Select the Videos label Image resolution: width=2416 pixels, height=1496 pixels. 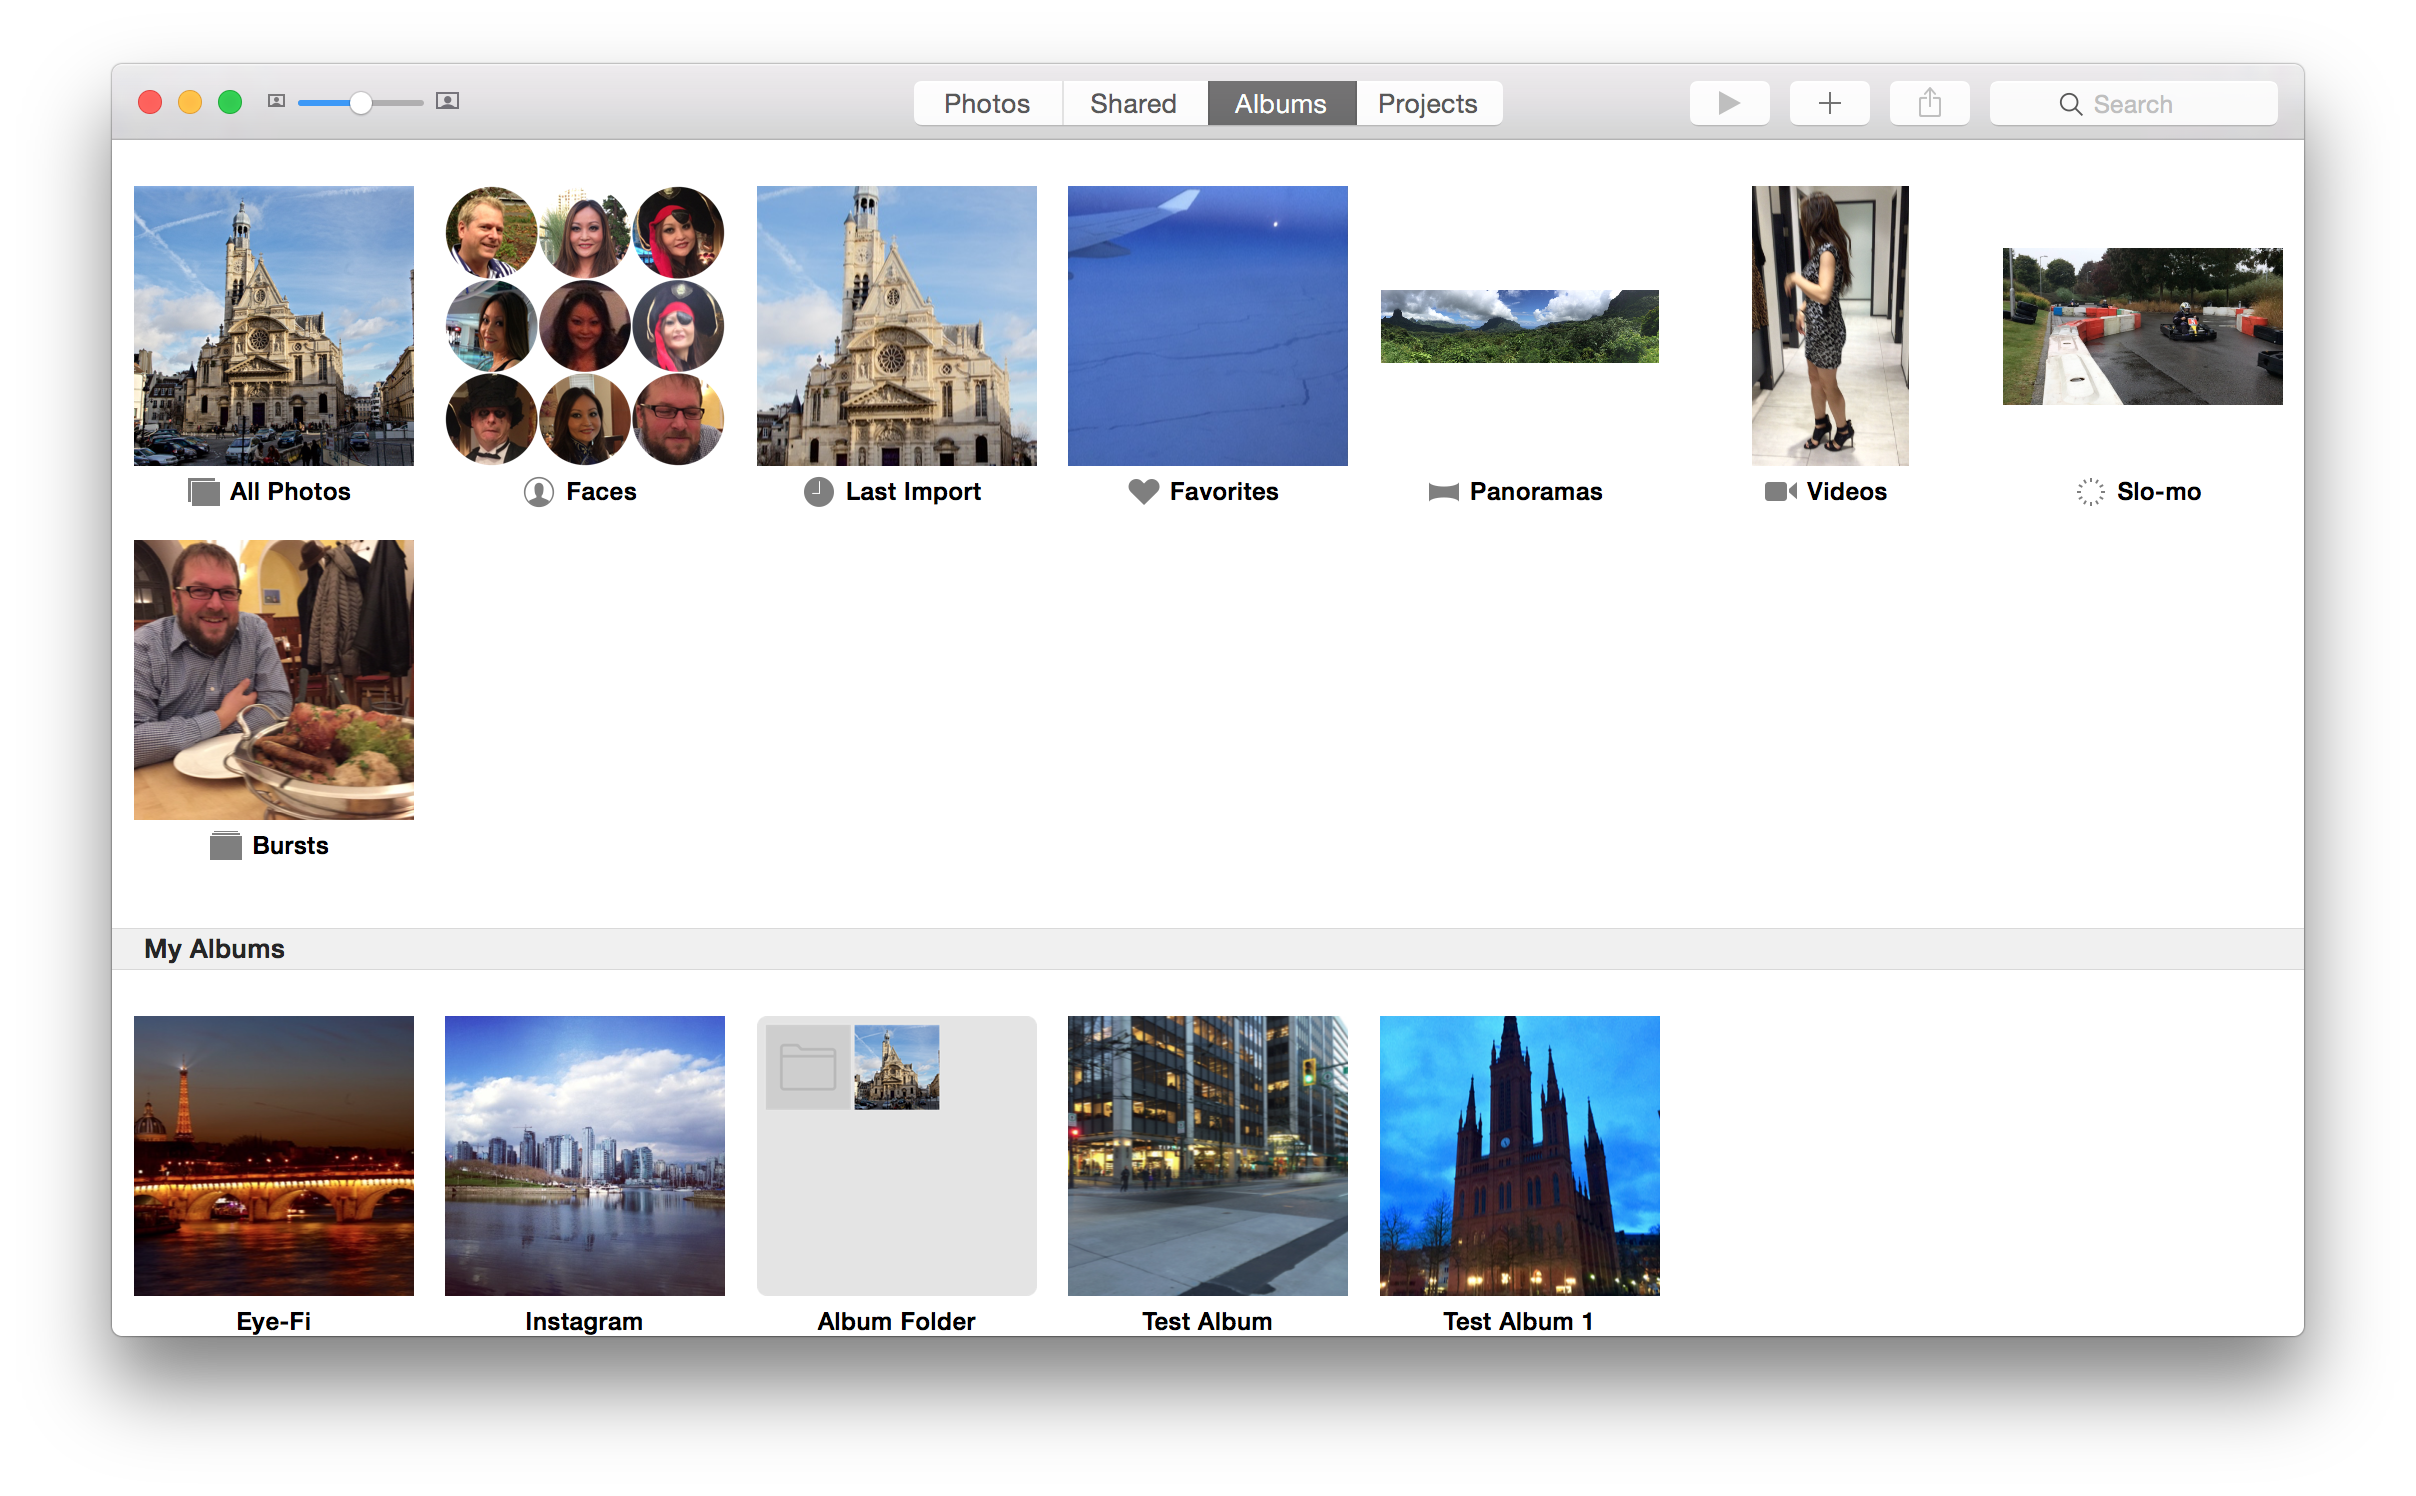(x=1847, y=492)
